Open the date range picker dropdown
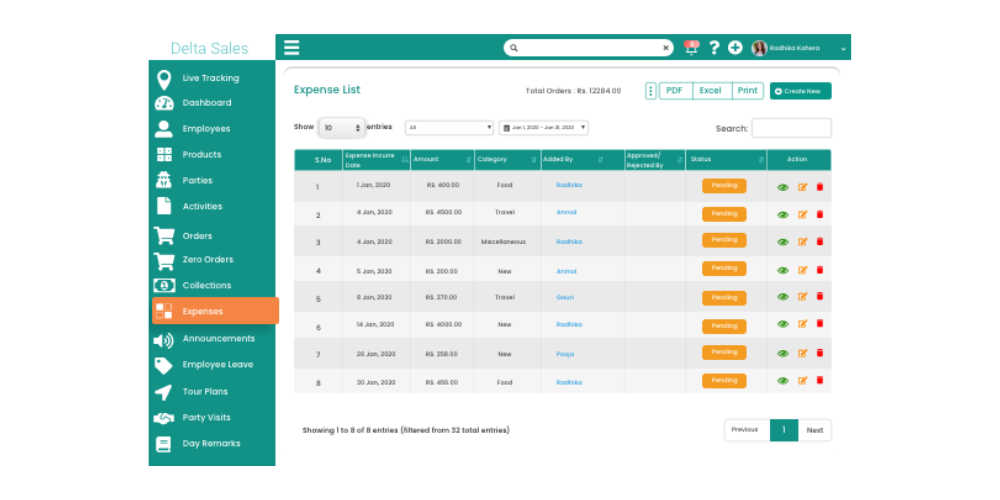This screenshot has height=500, width=1000. [543, 128]
